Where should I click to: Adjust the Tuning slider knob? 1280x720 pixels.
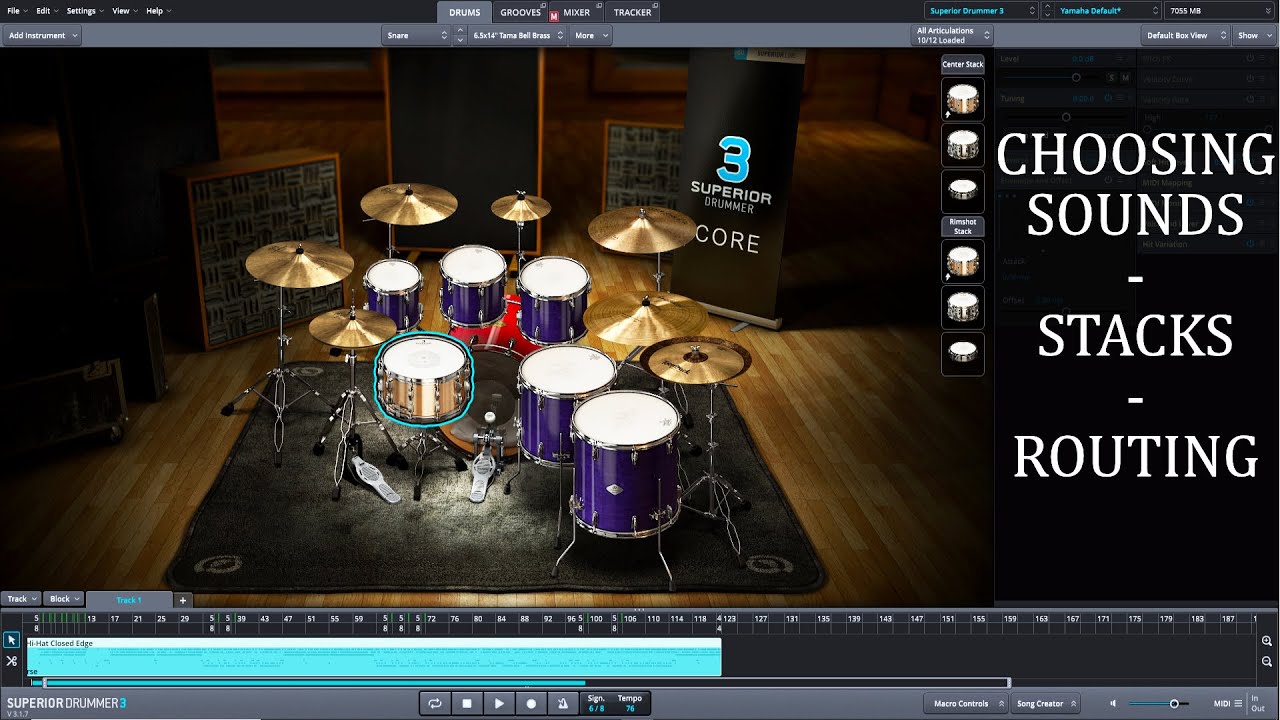coord(1066,117)
